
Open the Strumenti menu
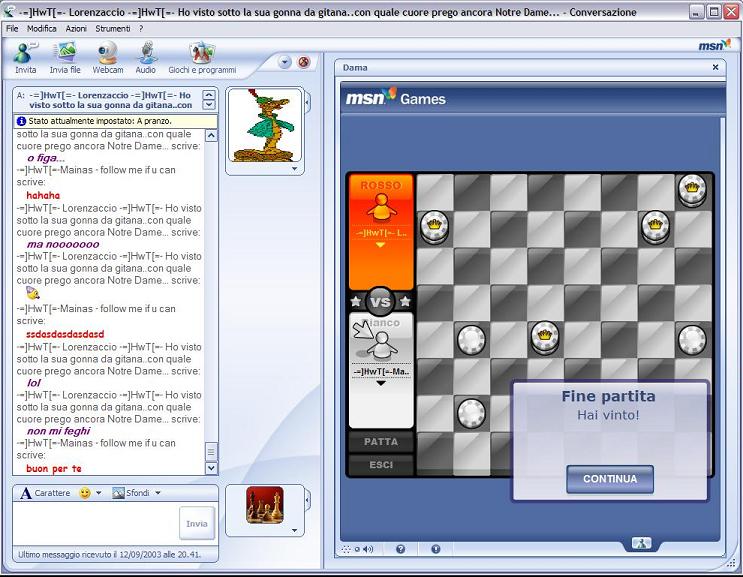pyautogui.click(x=113, y=29)
